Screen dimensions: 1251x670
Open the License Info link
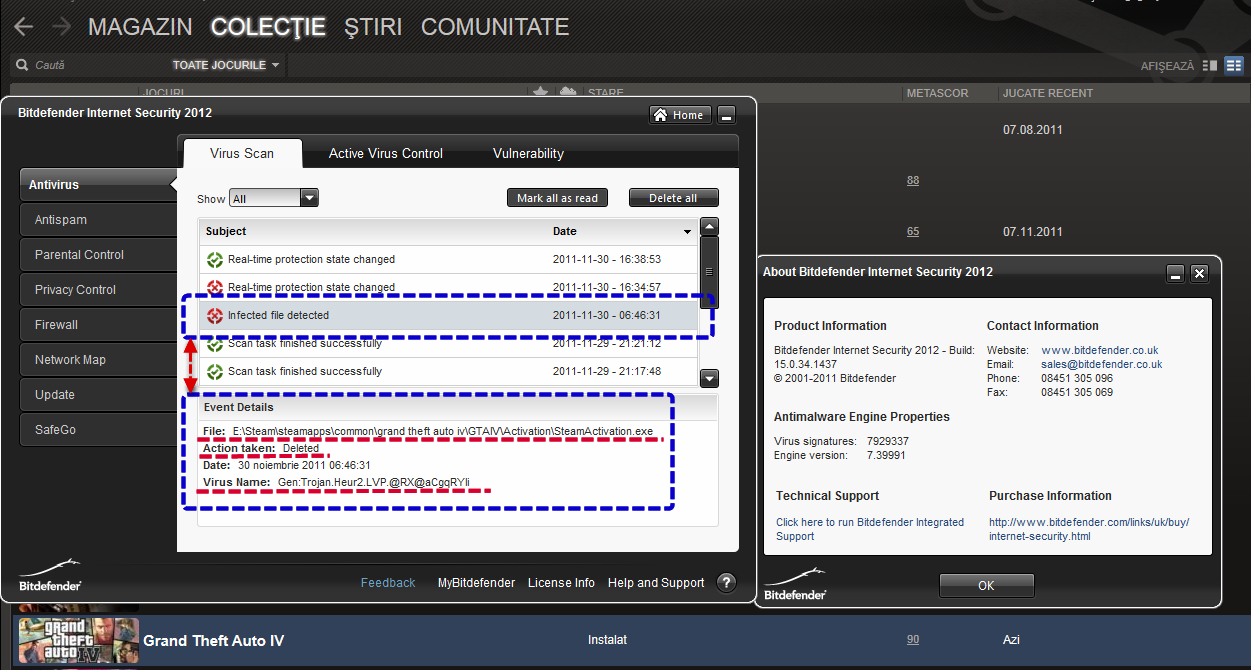click(x=561, y=583)
